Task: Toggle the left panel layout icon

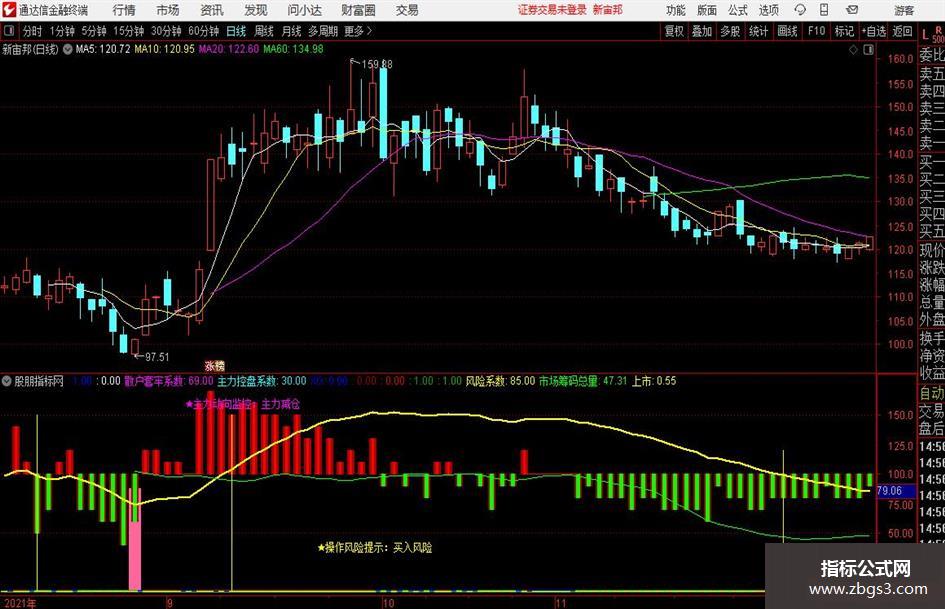Action: pyautogui.click(x=8, y=31)
